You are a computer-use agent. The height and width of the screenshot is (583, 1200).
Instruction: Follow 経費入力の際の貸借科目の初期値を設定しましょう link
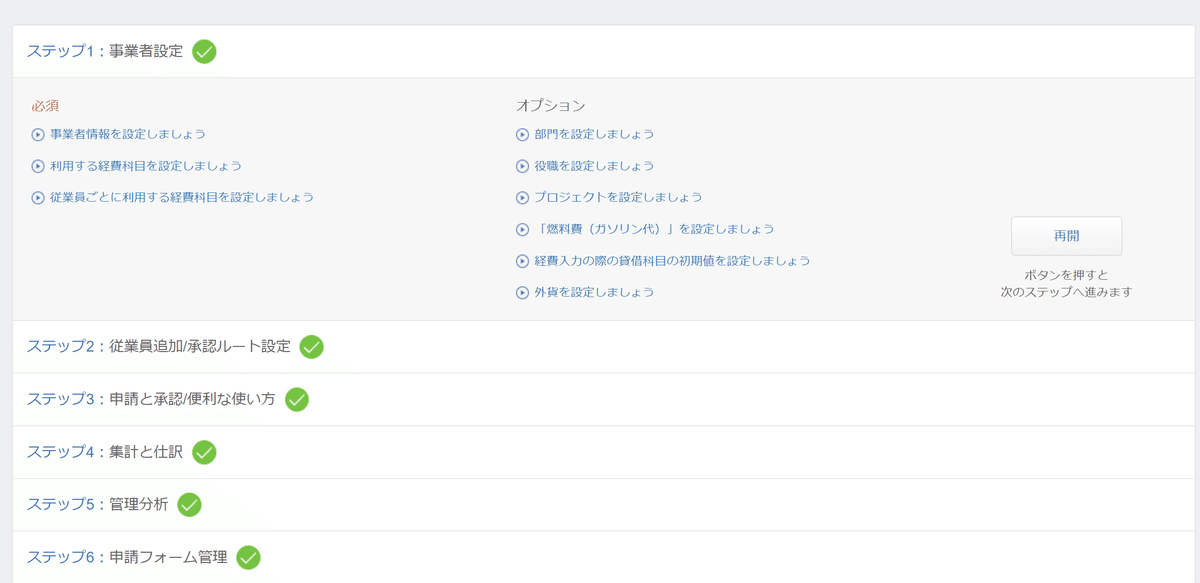(672, 261)
